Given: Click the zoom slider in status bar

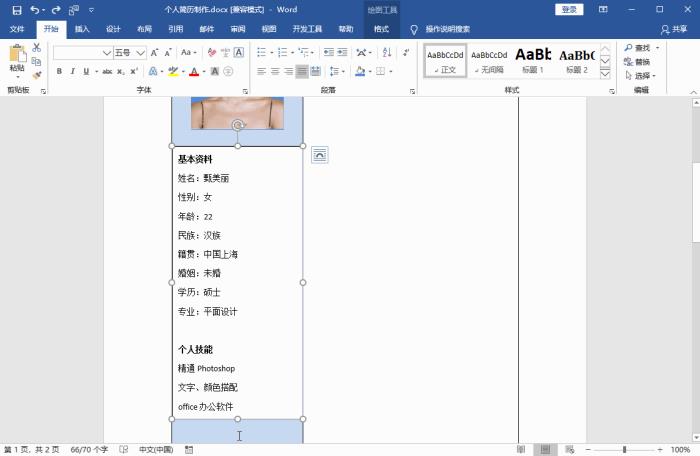Looking at the screenshot, I should (623, 450).
